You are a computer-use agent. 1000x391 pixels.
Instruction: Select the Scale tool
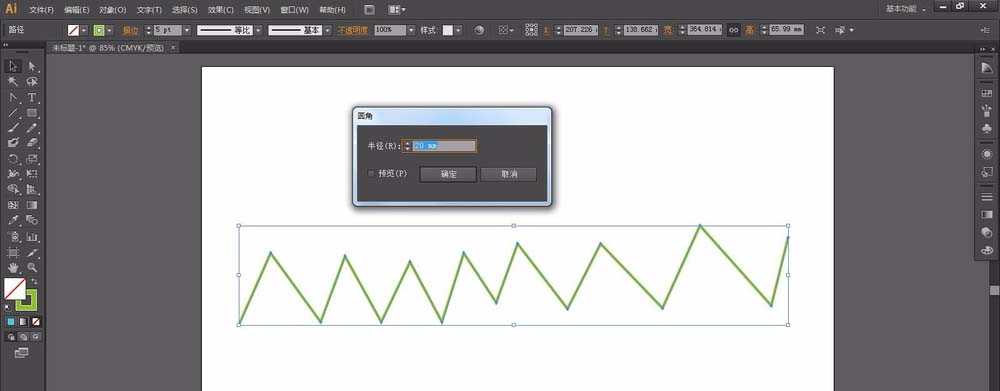(32, 159)
